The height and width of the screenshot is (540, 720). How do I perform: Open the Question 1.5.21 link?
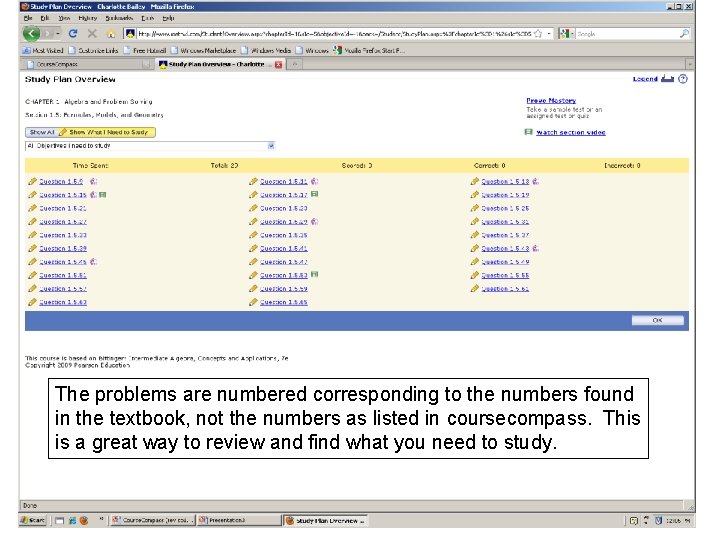tap(62, 208)
